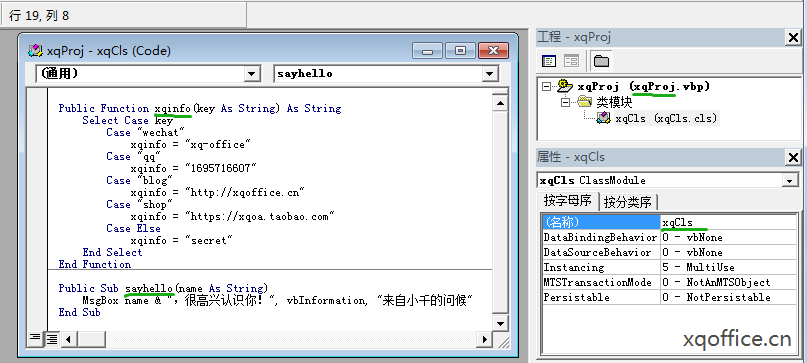This screenshot has width=807, height=363.
Task: Click code scrollbar down arrow
Action: point(500,323)
